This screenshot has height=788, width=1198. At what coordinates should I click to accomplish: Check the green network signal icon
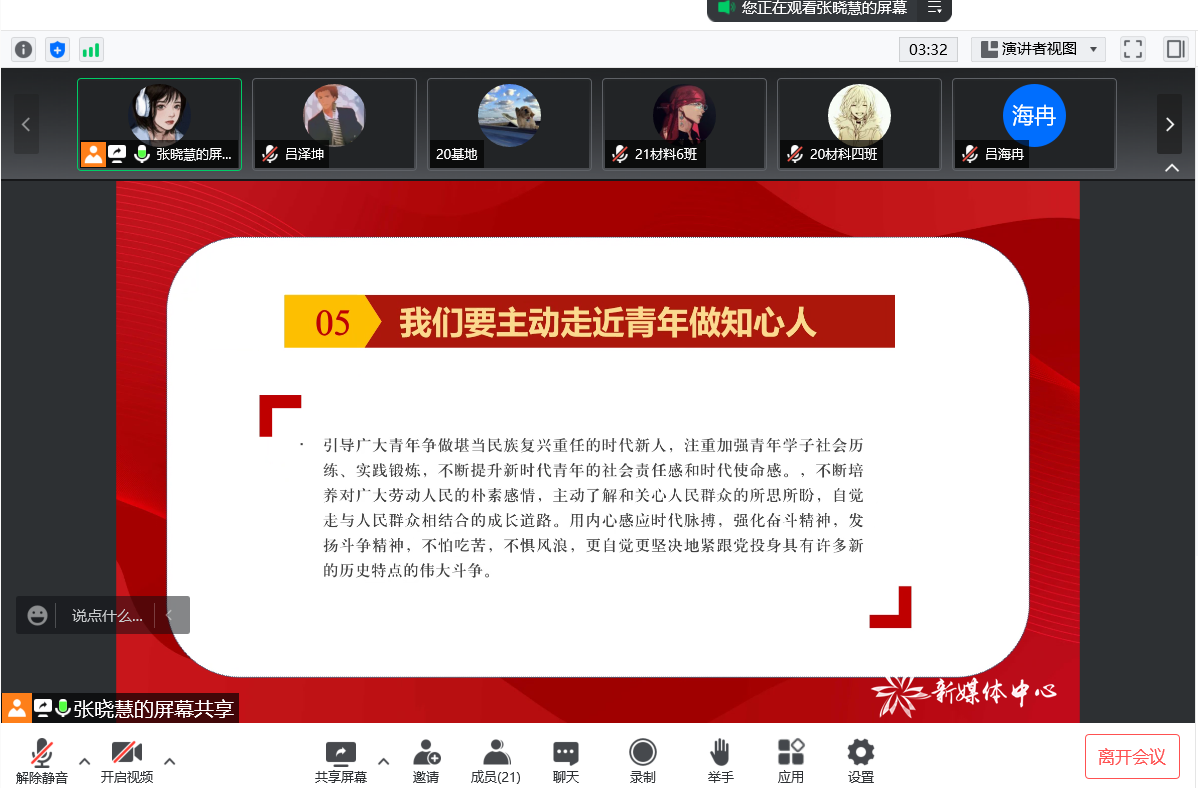(x=91, y=49)
